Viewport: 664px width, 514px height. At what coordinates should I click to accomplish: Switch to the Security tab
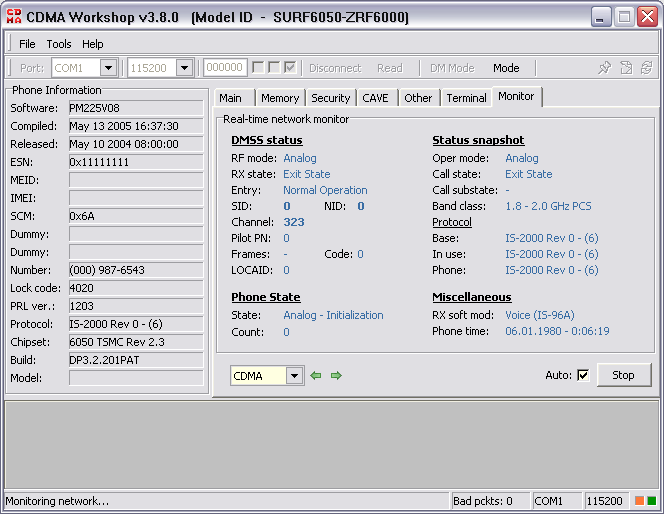pos(331,98)
